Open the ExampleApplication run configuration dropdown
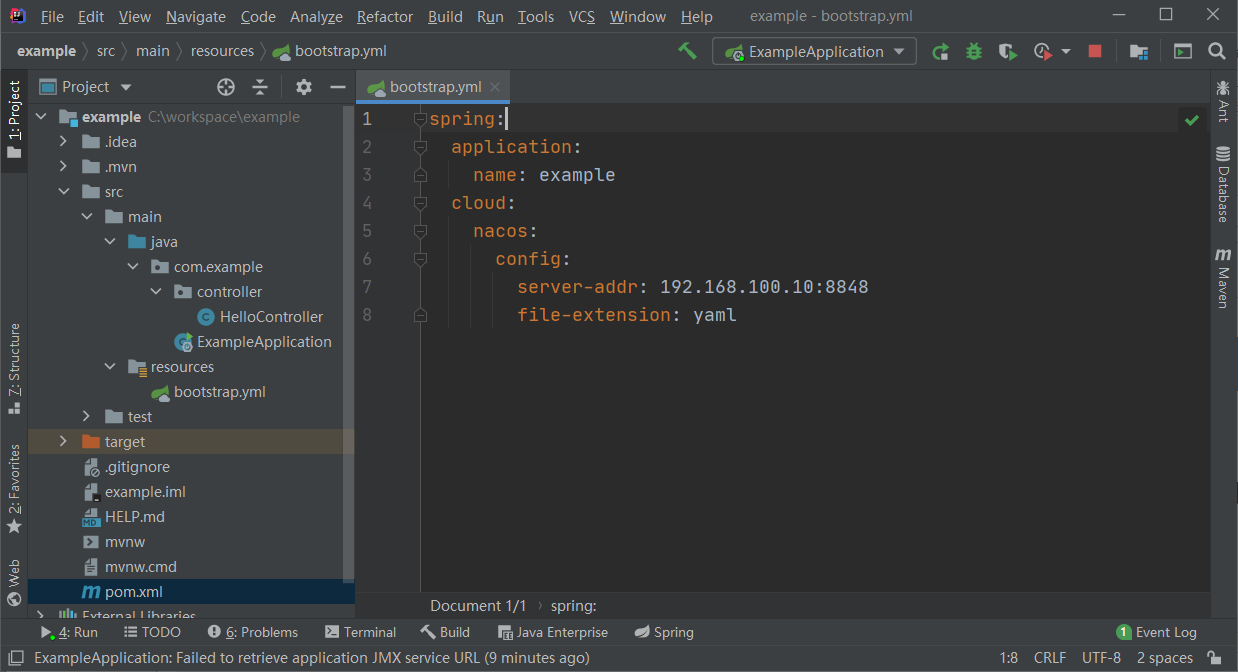Viewport: 1238px width, 672px height. coord(814,51)
